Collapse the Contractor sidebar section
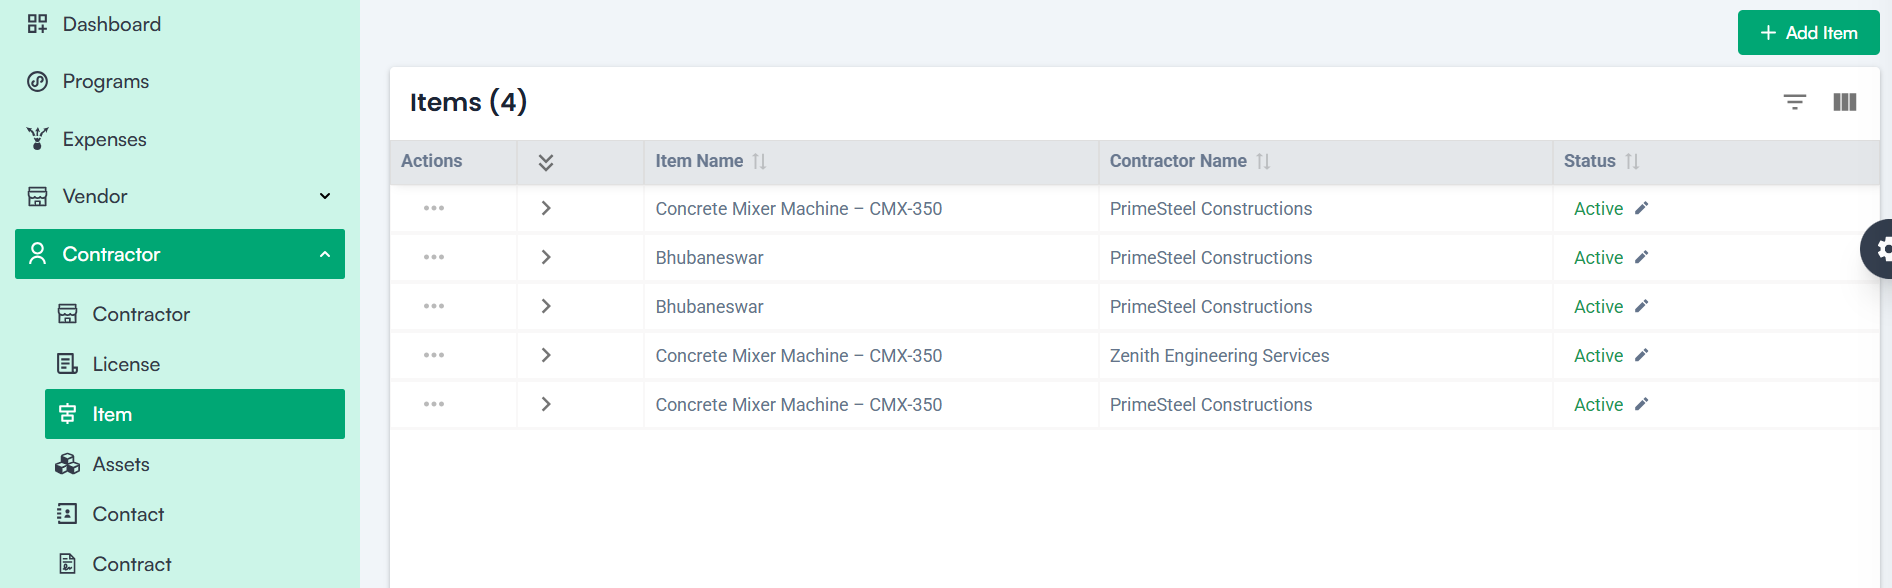 point(324,254)
